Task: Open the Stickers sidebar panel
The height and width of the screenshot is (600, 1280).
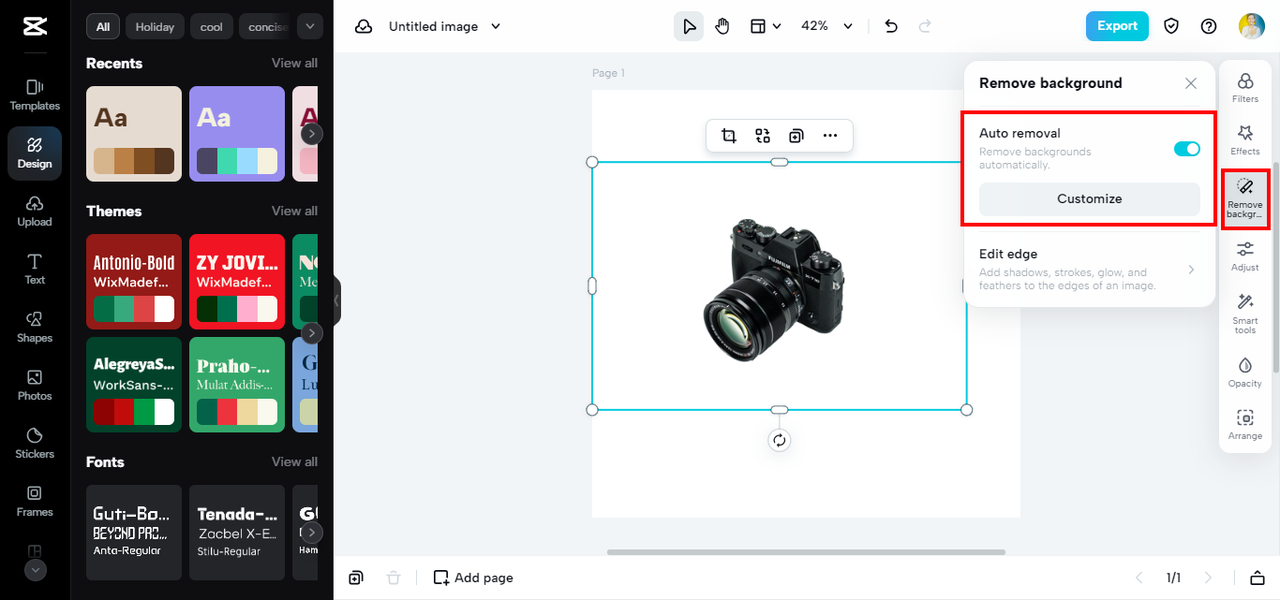Action: pyautogui.click(x=35, y=443)
